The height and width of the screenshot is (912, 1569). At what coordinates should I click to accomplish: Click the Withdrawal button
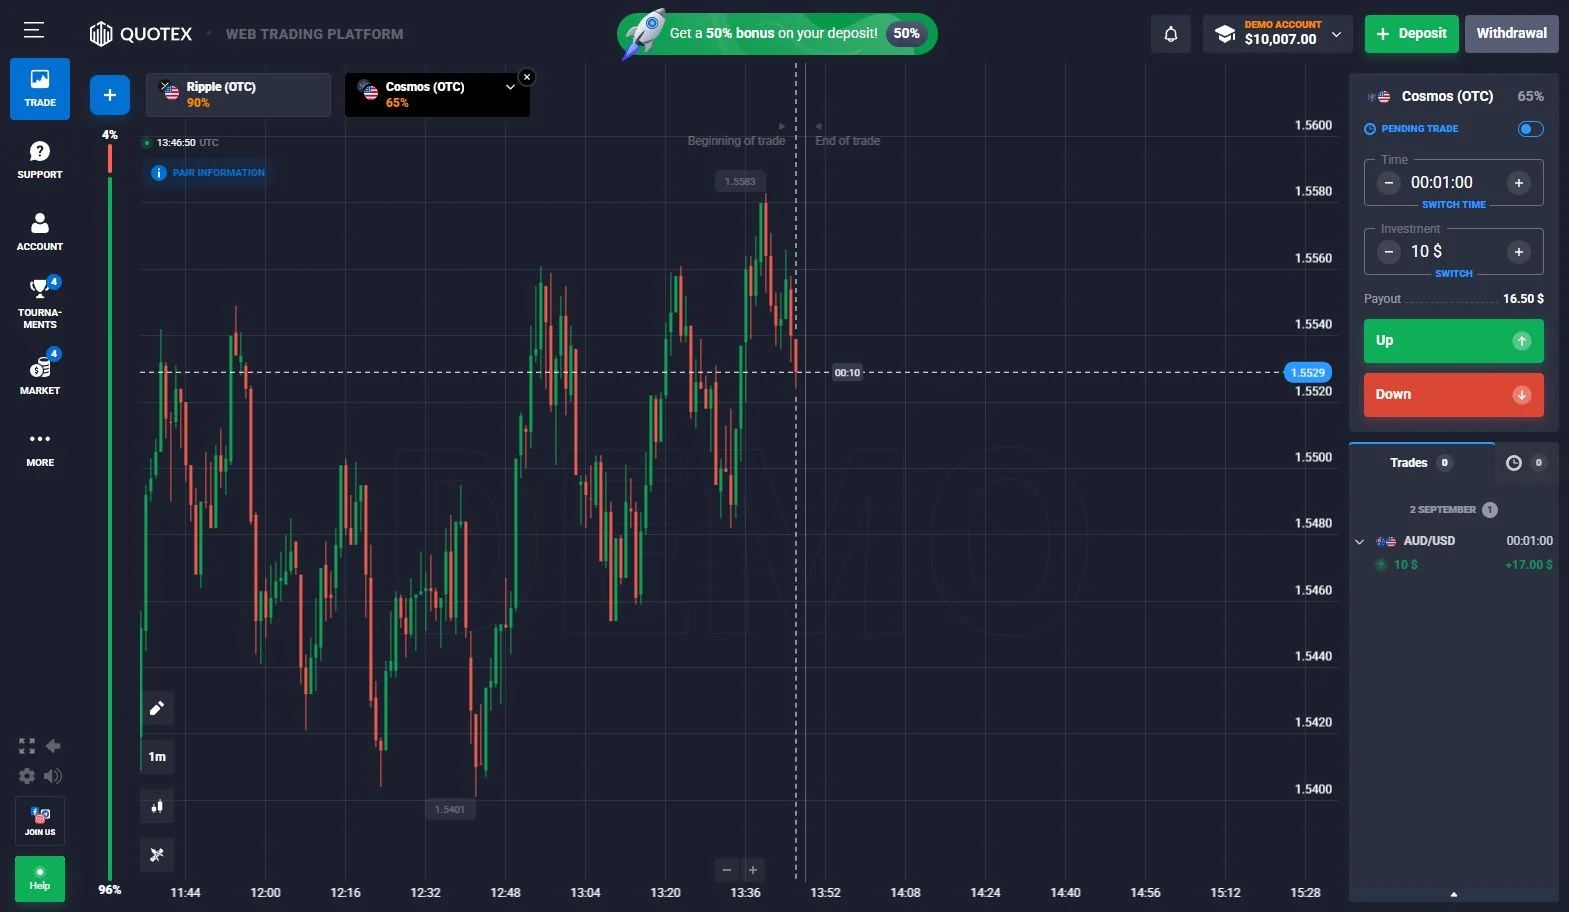click(1512, 34)
